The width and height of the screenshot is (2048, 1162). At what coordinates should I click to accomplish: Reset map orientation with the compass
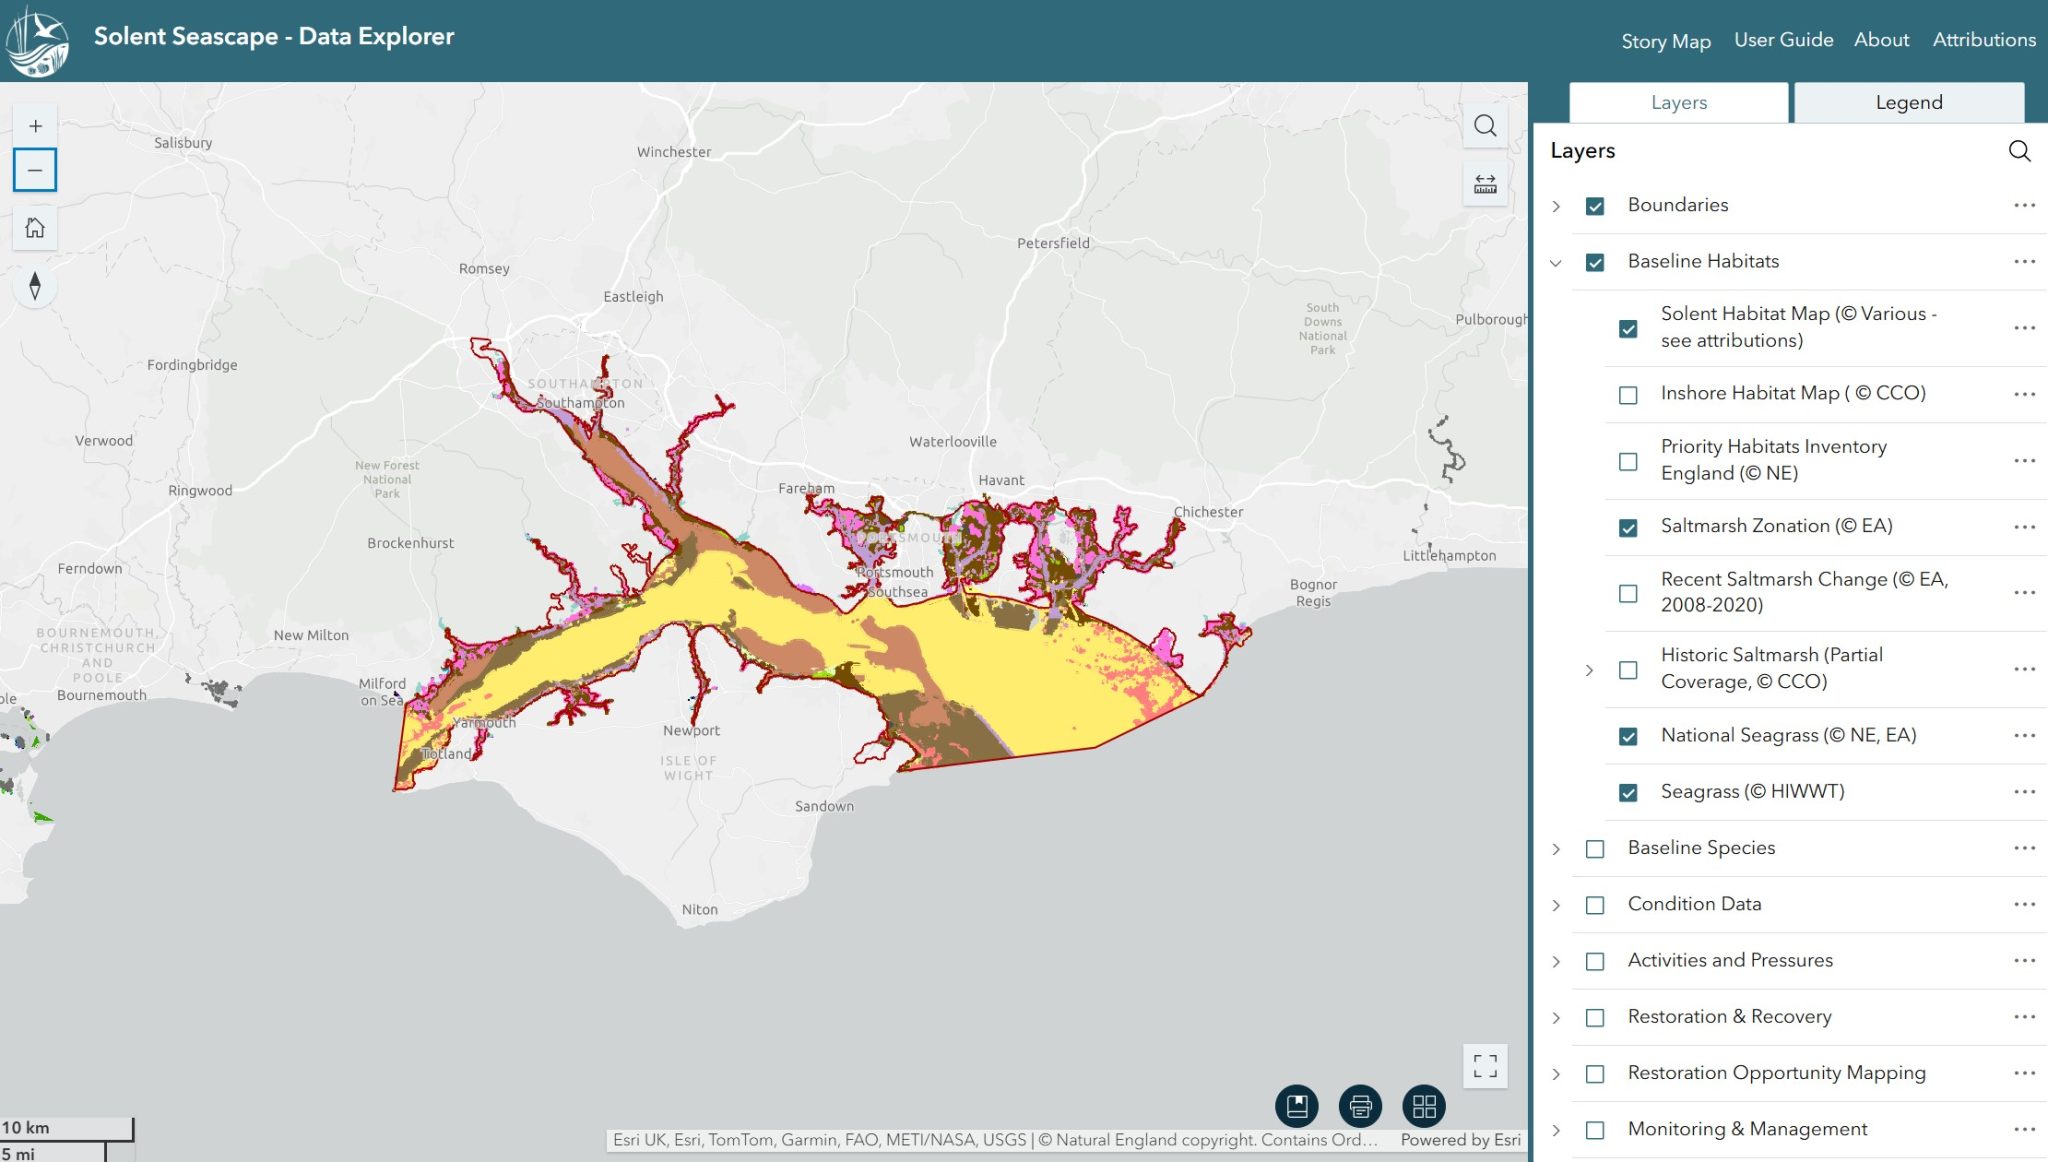35,286
